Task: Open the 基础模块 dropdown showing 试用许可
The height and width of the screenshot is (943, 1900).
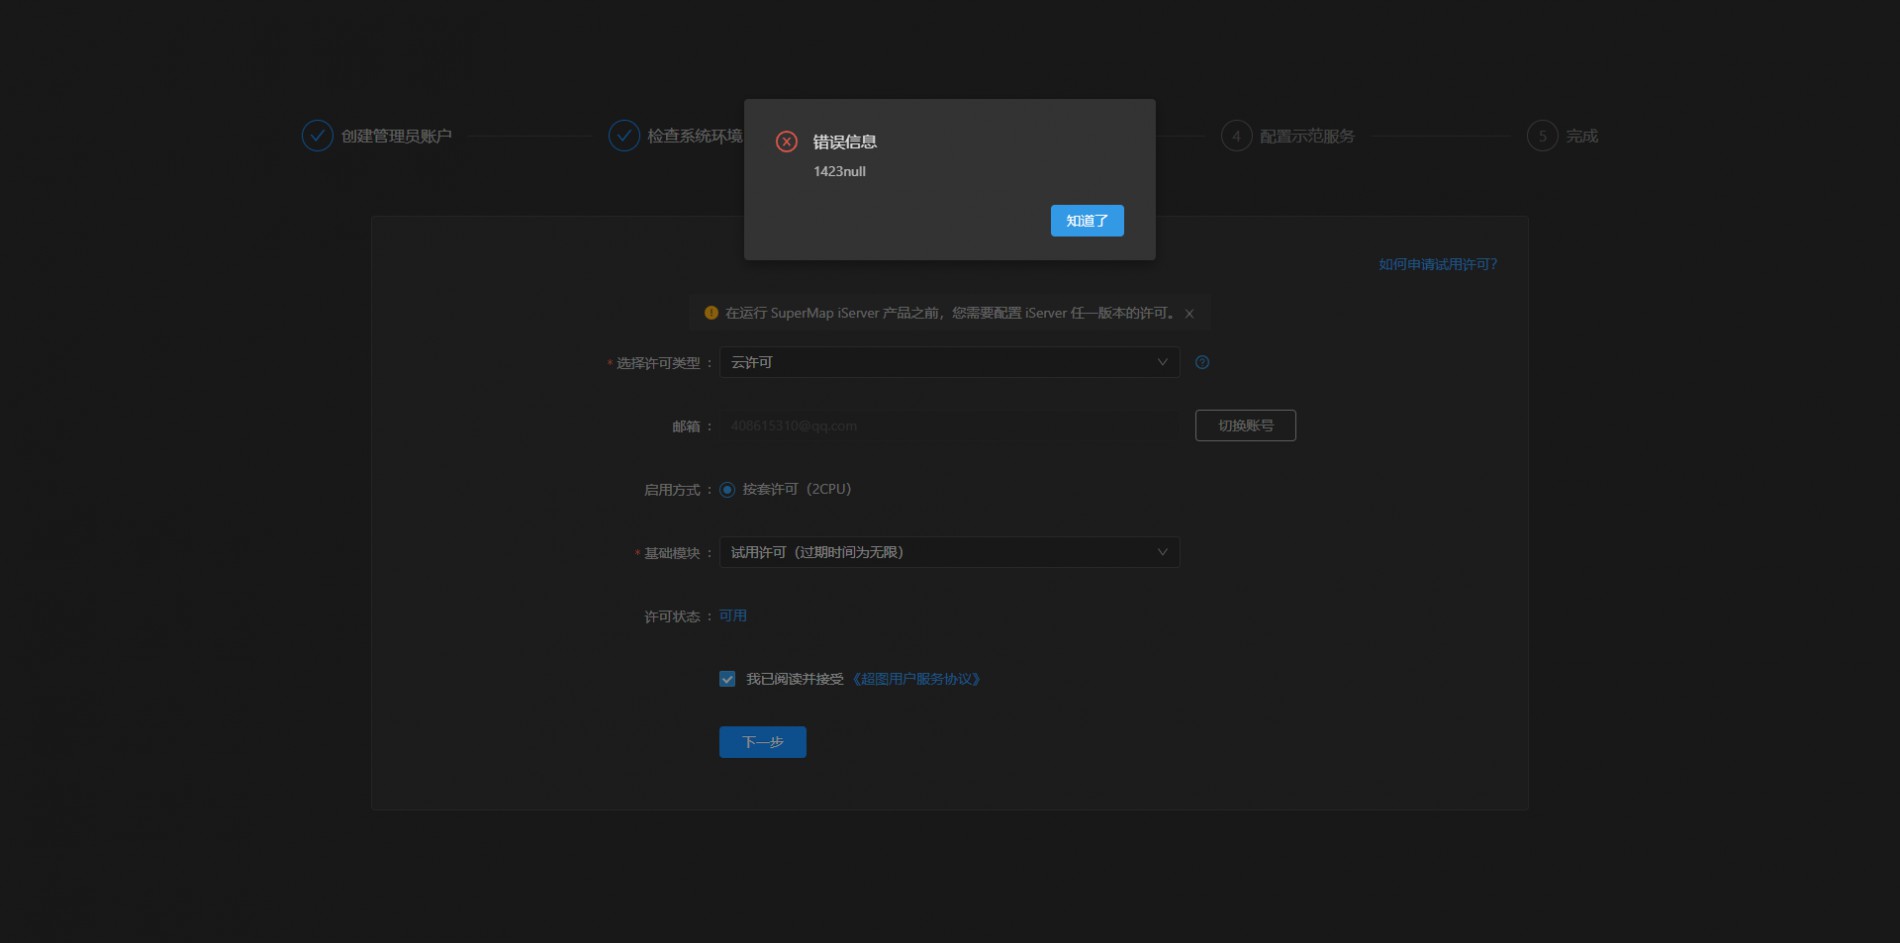Action: (948, 552)
